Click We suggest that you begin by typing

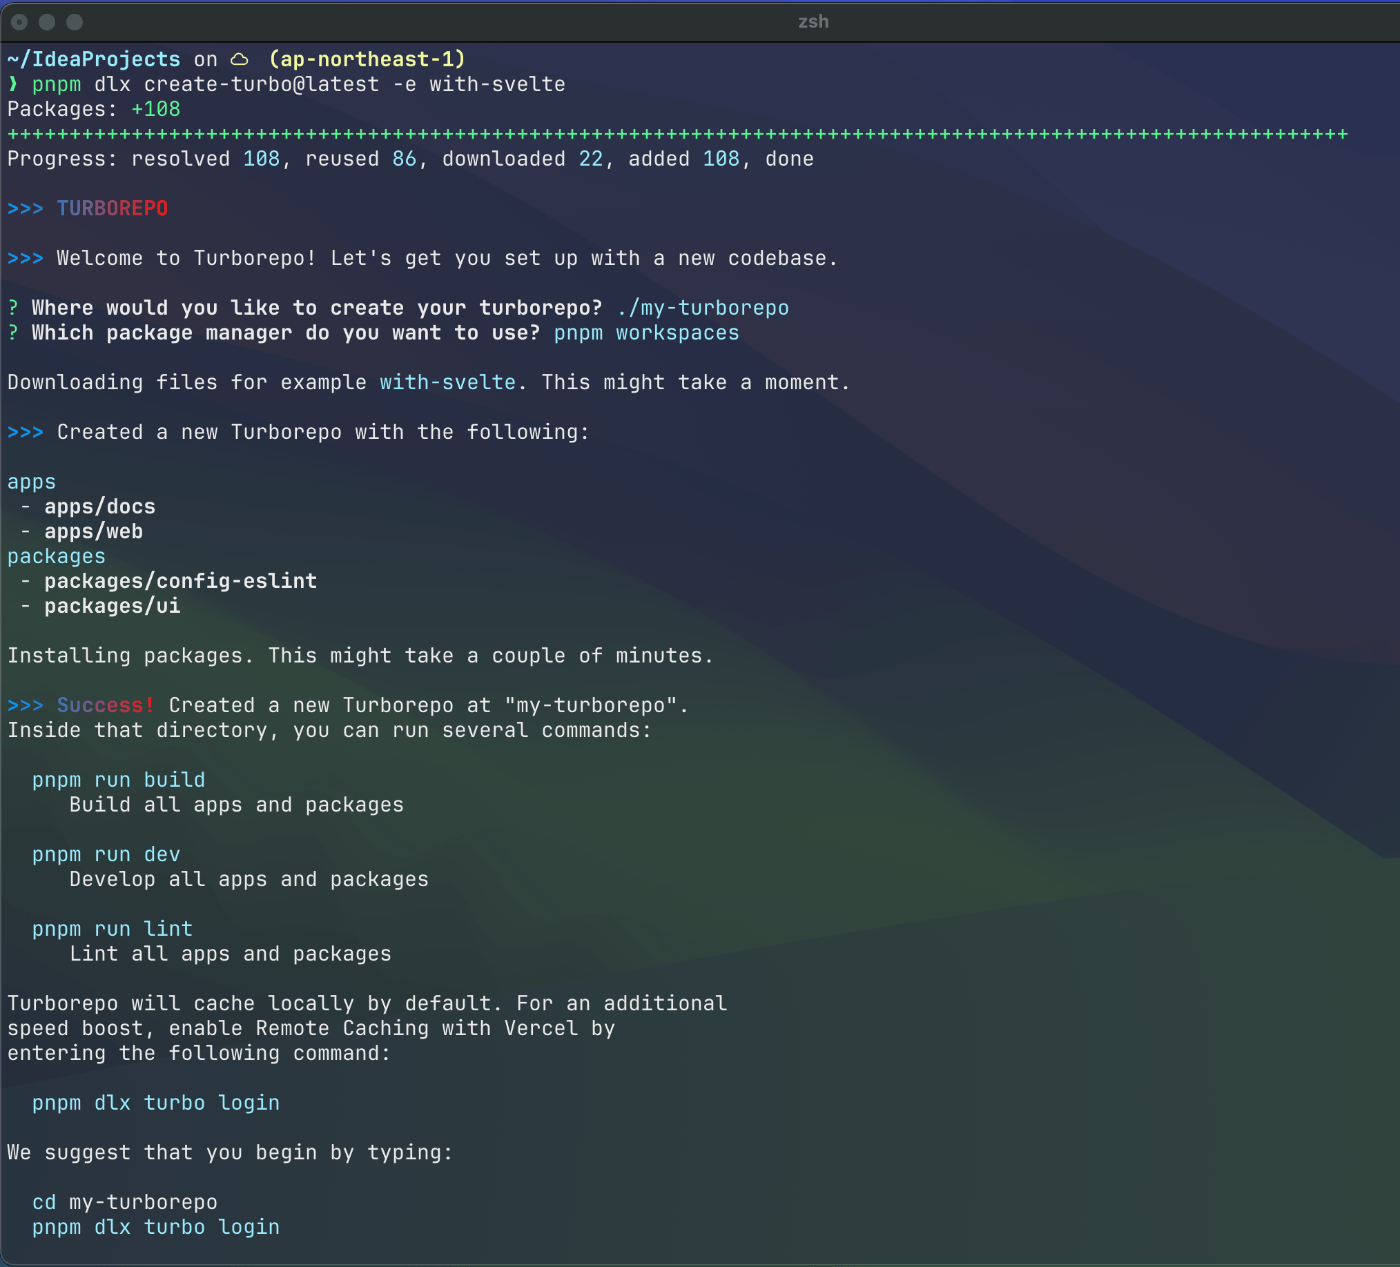point(230,1152)
